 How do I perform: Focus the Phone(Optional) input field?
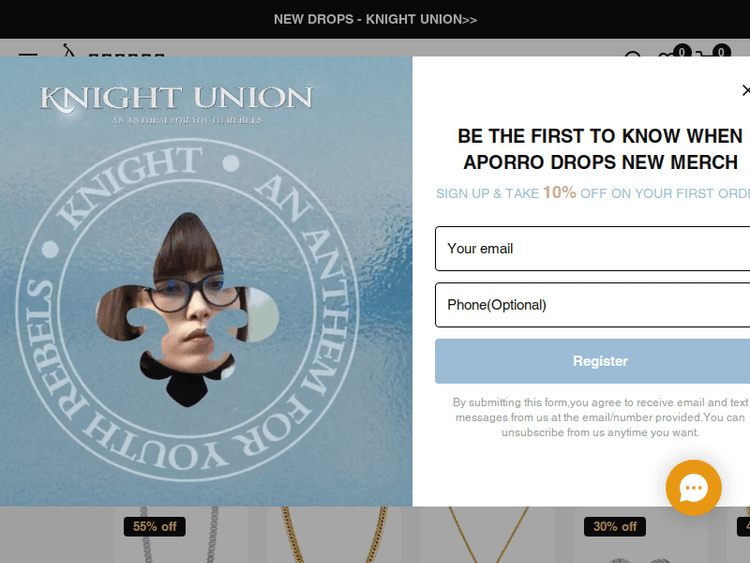coord(592,305)
